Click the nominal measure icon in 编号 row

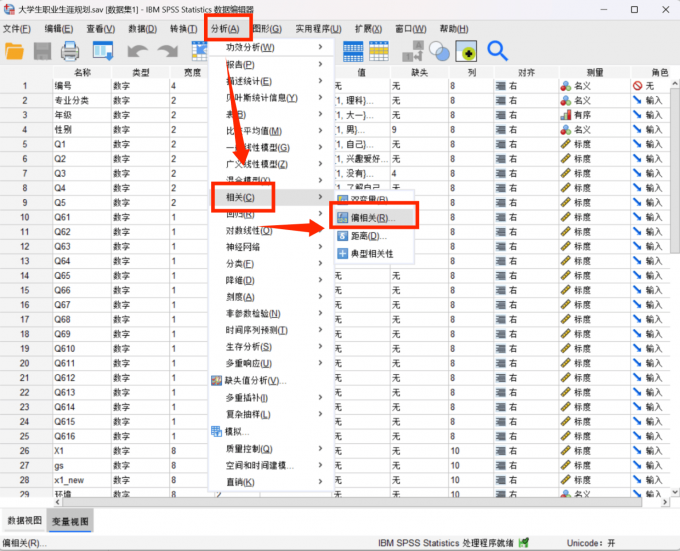point(566,86)
